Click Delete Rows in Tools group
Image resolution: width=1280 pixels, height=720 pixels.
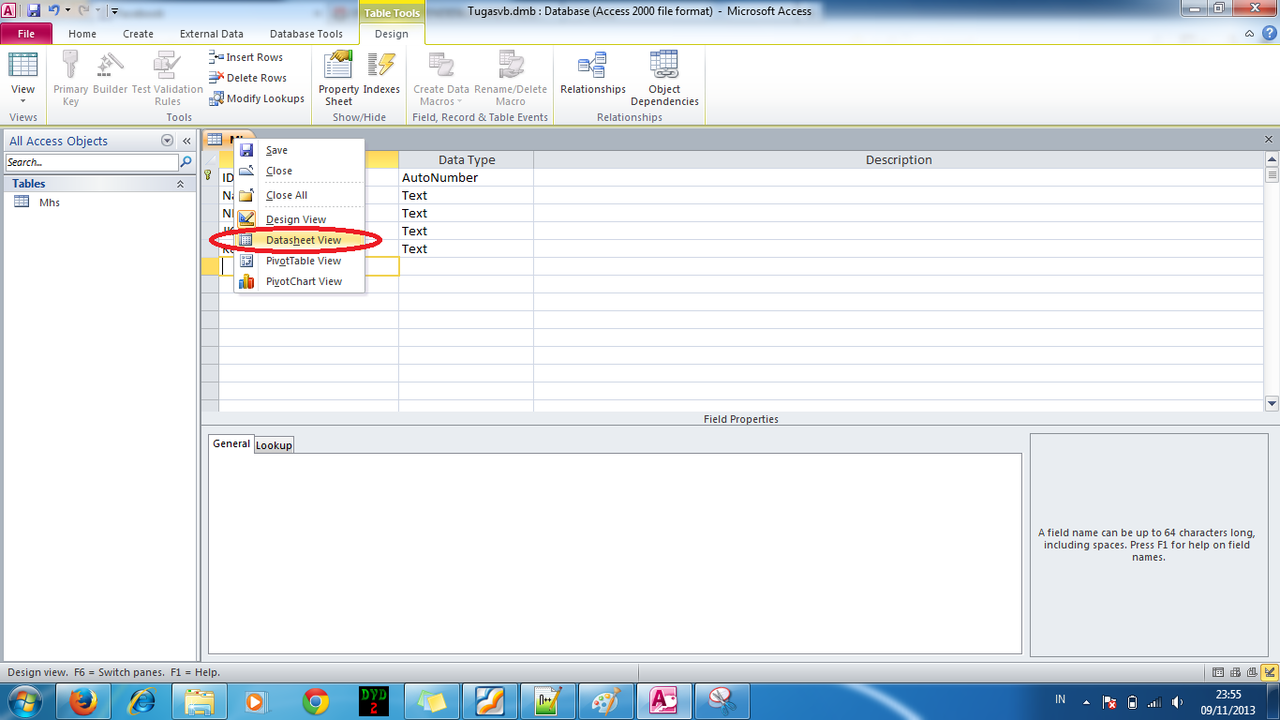coord(248,78)
